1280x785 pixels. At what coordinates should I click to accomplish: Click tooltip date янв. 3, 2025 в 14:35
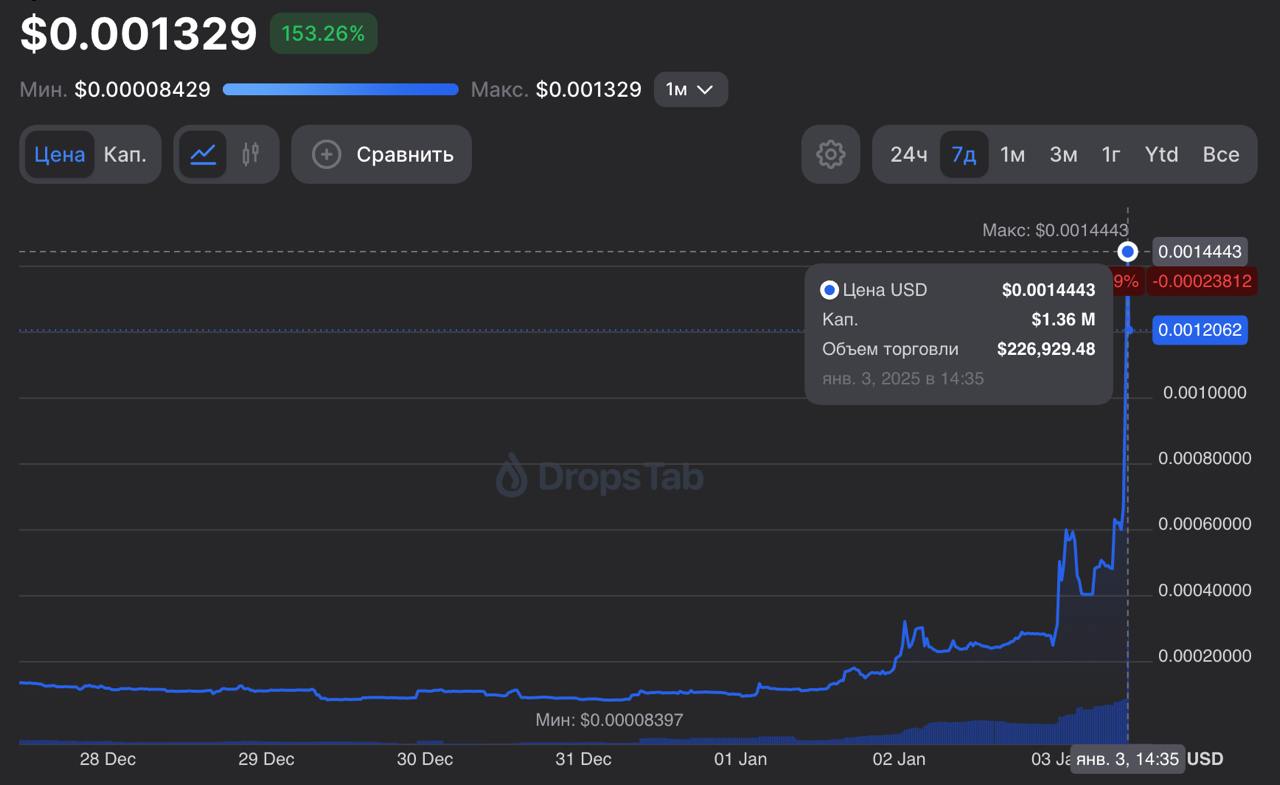click(903, 379)
